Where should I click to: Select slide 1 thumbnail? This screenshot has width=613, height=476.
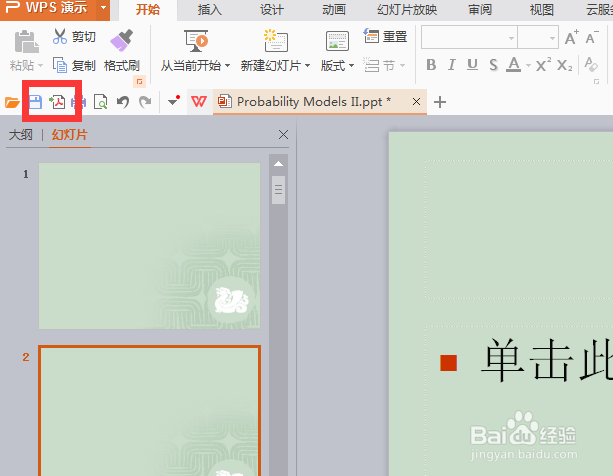tap(149, 246)
